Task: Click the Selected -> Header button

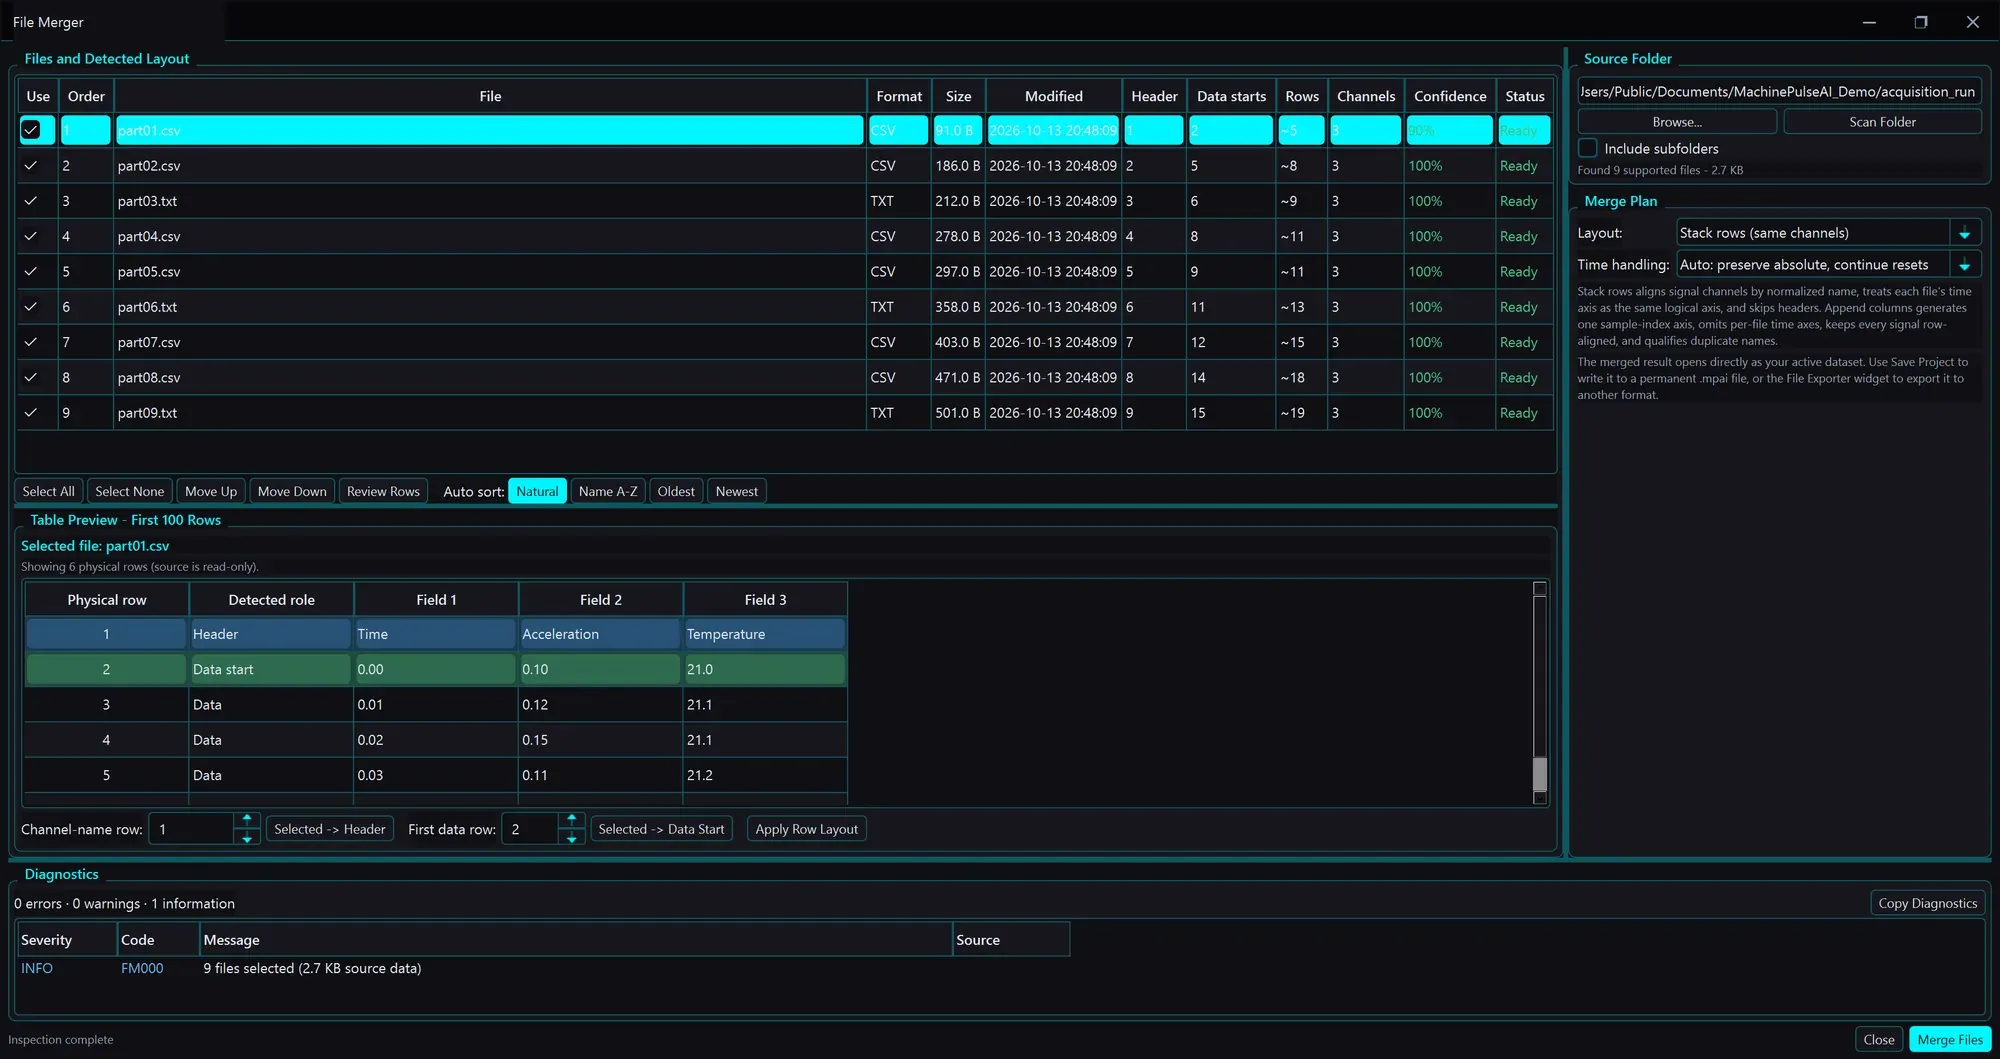Action: coord(330,829)
